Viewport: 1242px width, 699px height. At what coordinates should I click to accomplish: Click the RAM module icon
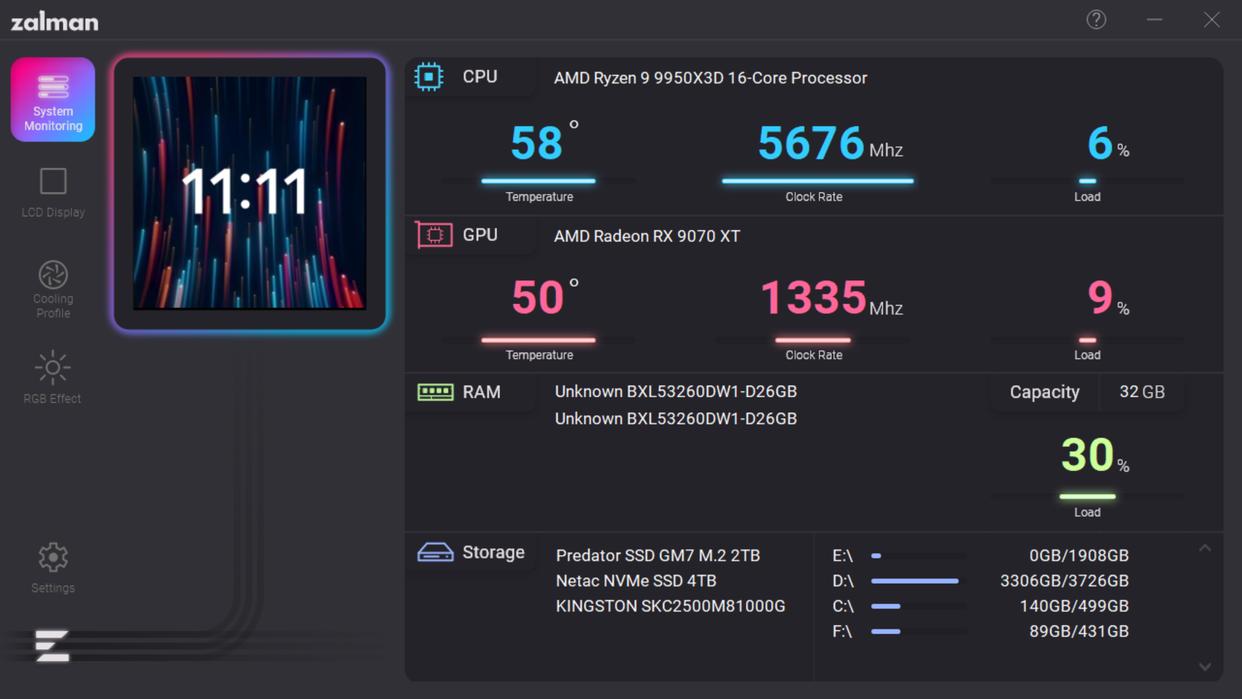tap(435, 392)
